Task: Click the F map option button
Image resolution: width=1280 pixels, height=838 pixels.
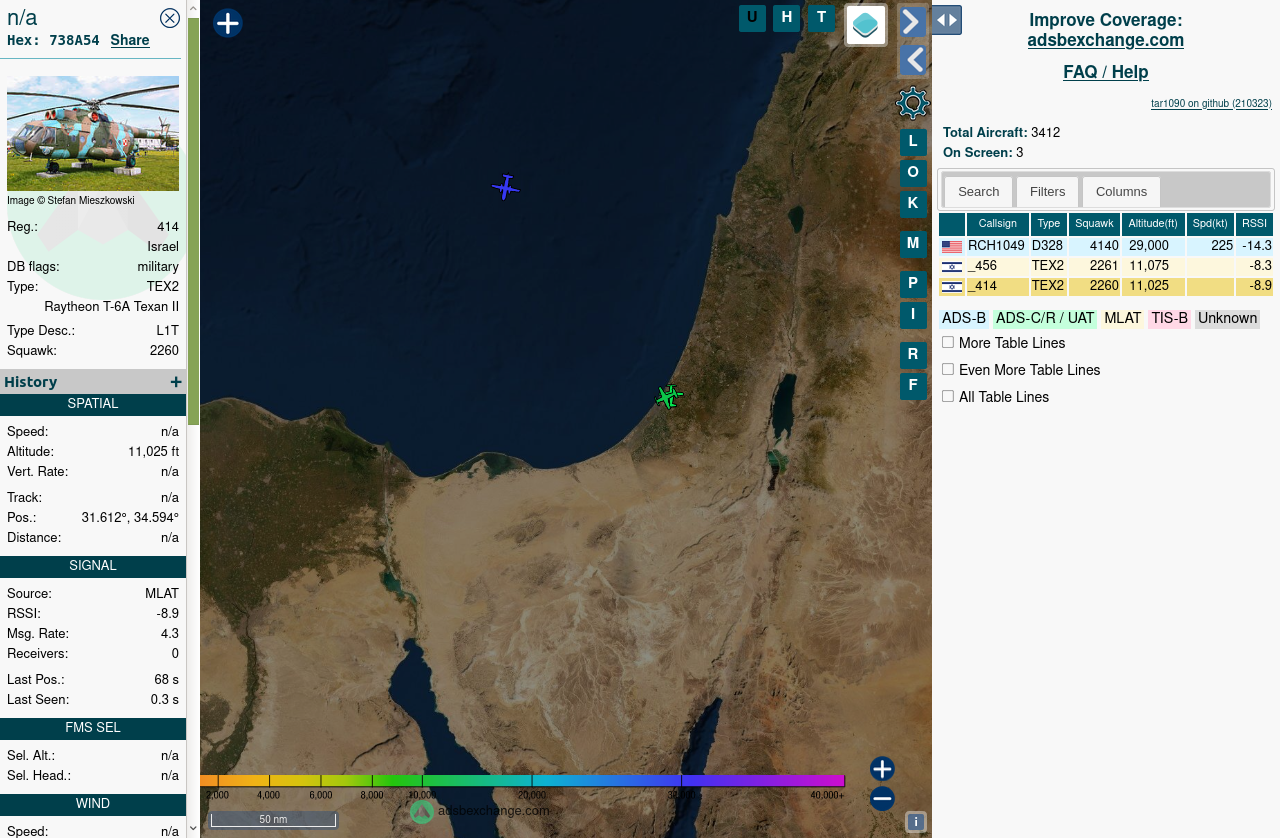Action: [x=913, y=386]
